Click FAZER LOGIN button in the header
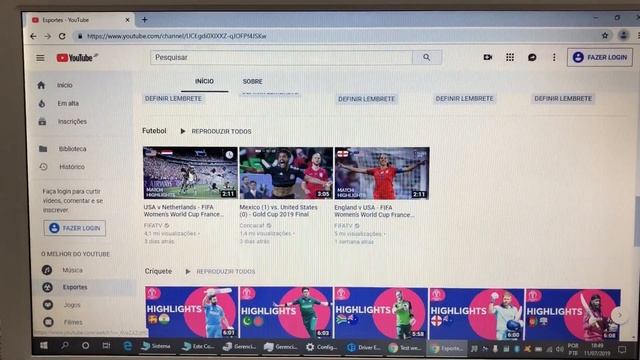The height and width of the screenshot is (360, 640). point(600,57)
